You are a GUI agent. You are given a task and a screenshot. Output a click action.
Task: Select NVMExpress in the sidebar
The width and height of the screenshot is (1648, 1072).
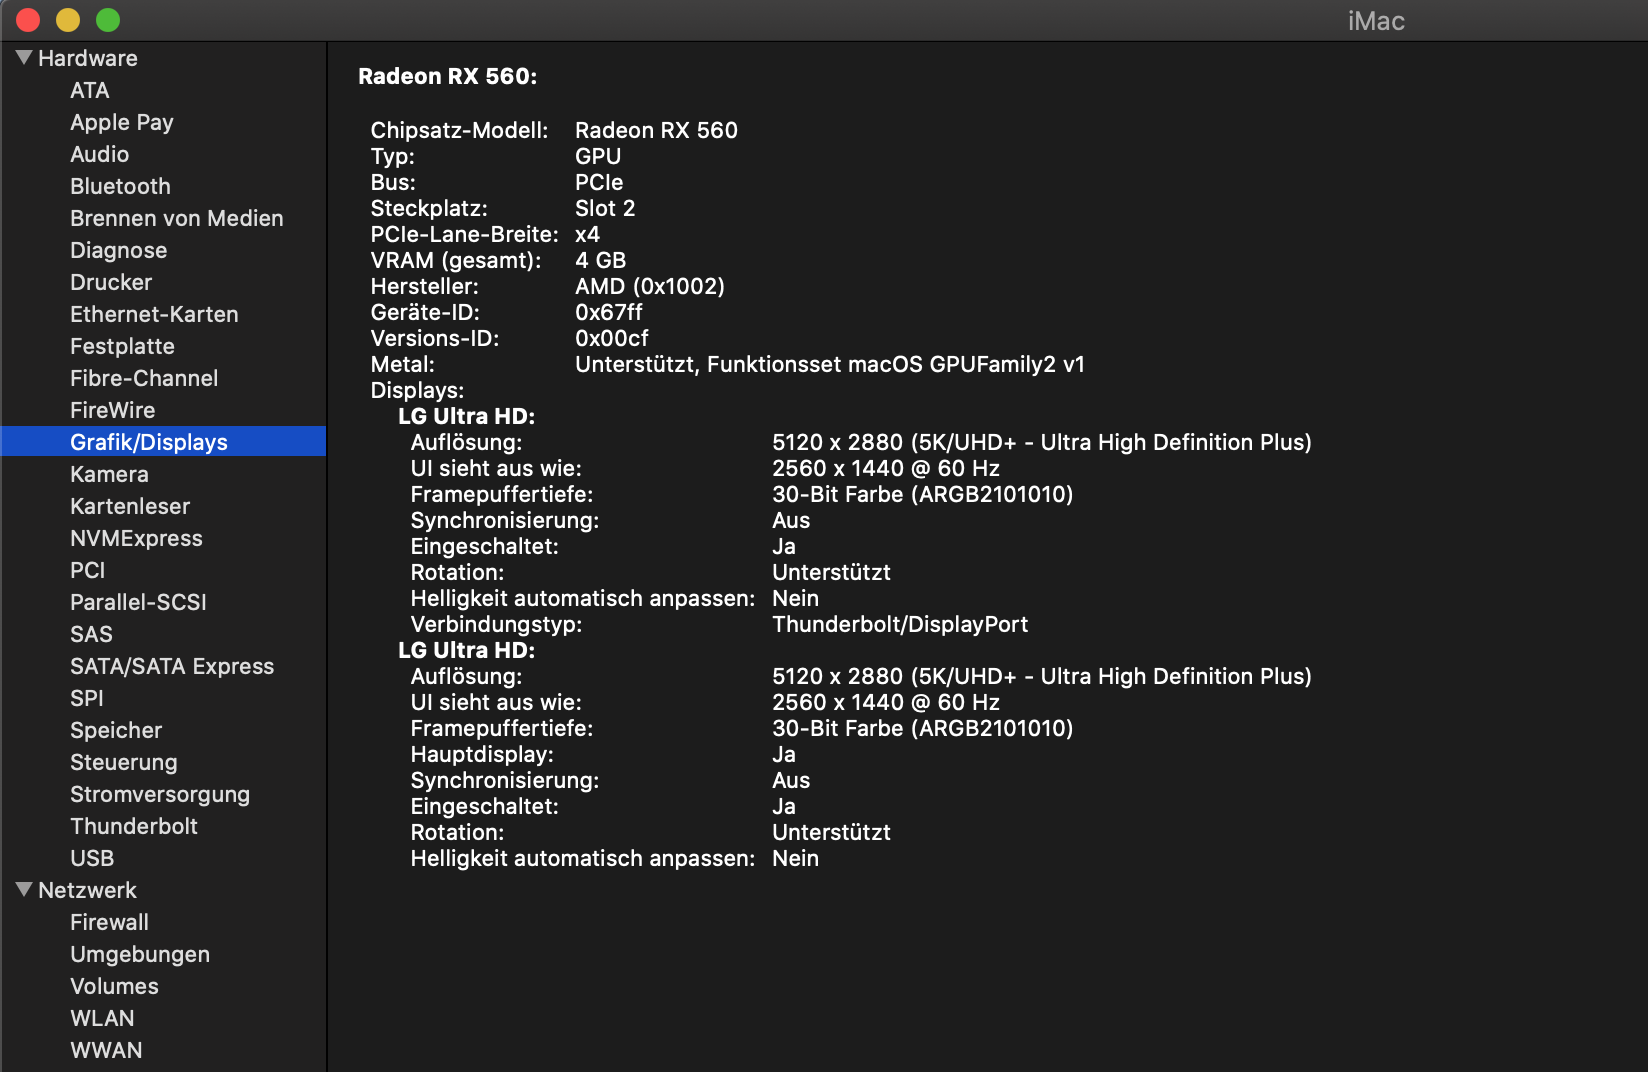[136, 538]
